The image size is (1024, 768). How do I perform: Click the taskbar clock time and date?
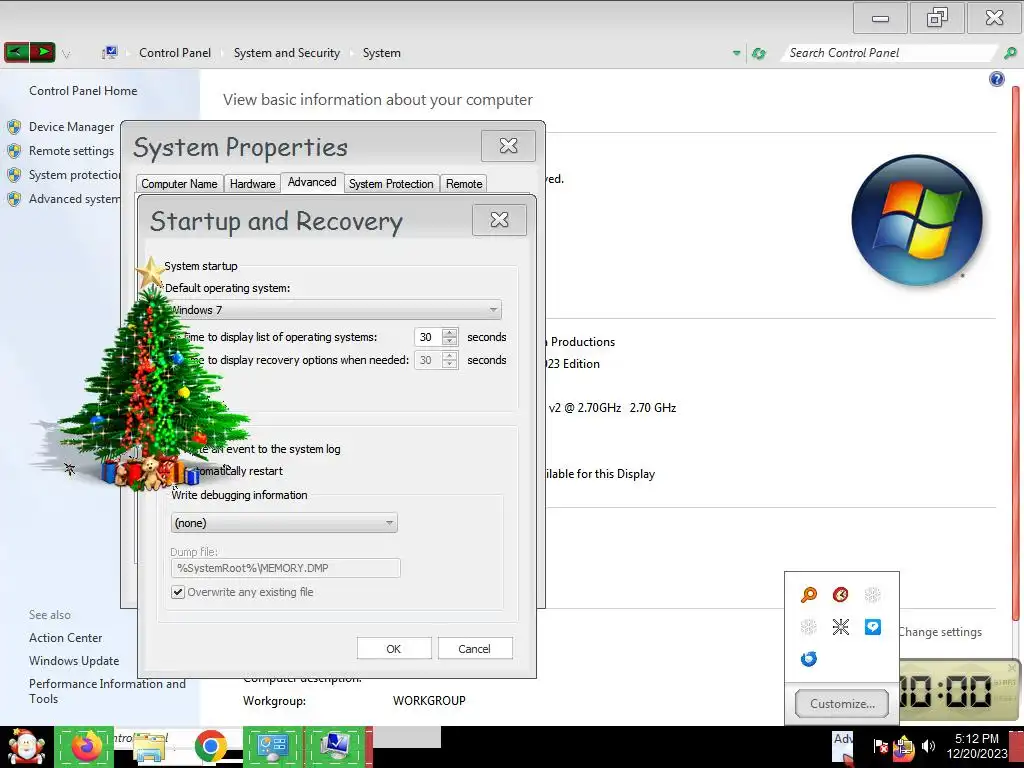point(977,746)
